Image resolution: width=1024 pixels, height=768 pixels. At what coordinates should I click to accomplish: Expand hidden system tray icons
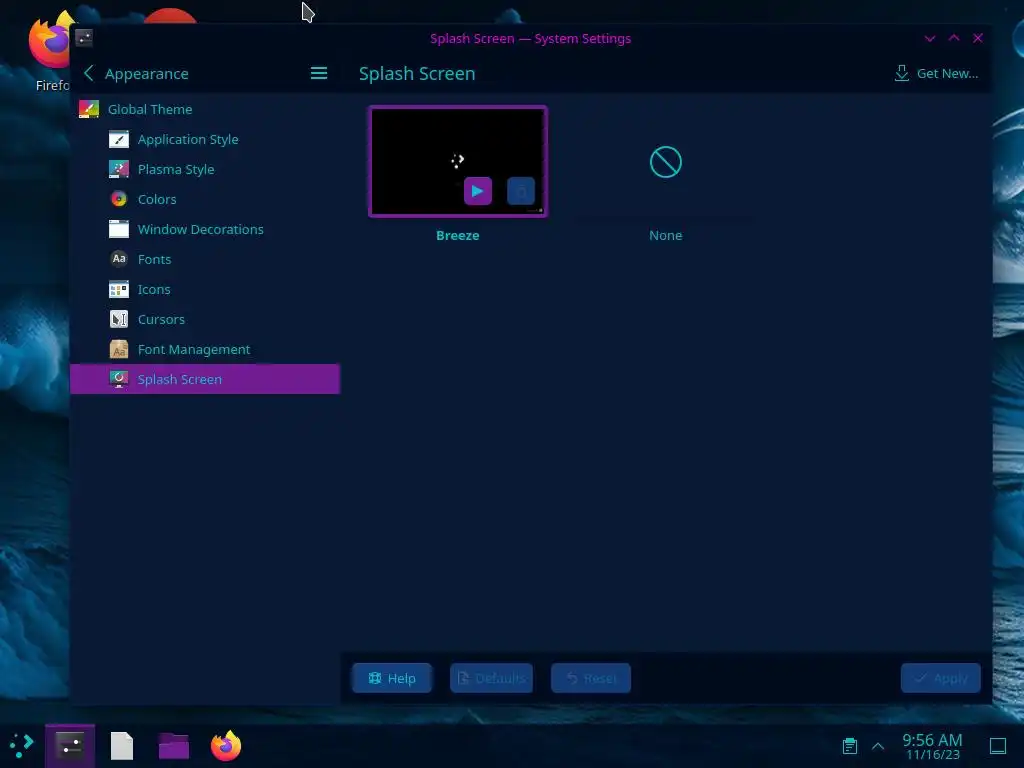pos(878,746)
